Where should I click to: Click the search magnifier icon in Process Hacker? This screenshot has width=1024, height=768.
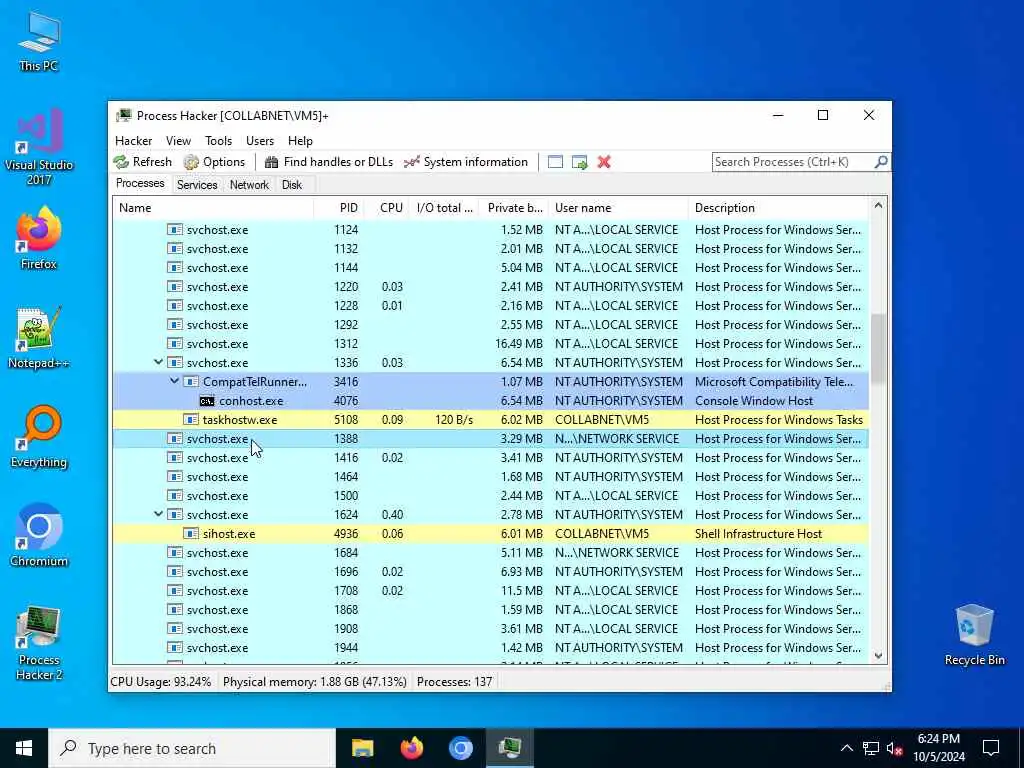(x=881, y=161)
